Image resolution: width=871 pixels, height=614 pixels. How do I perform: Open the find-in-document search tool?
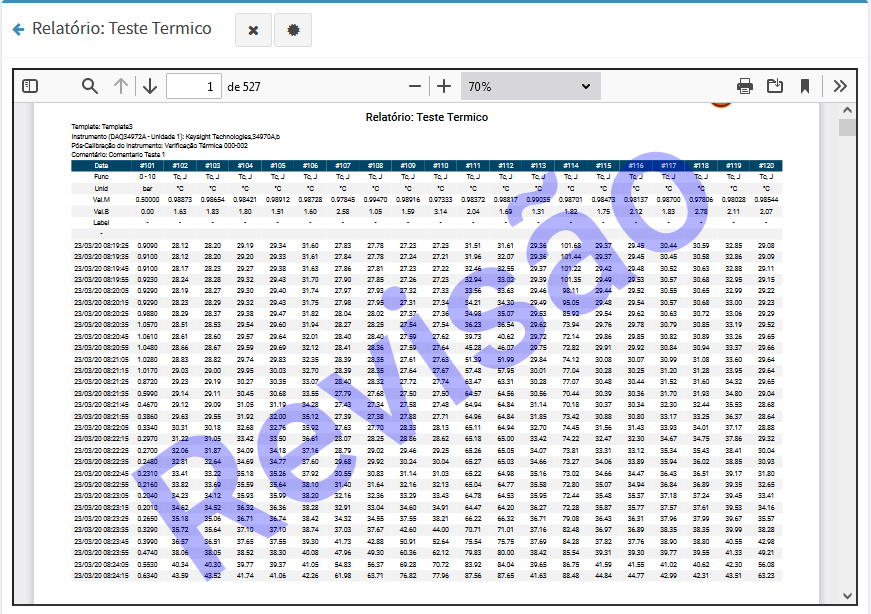90,86
